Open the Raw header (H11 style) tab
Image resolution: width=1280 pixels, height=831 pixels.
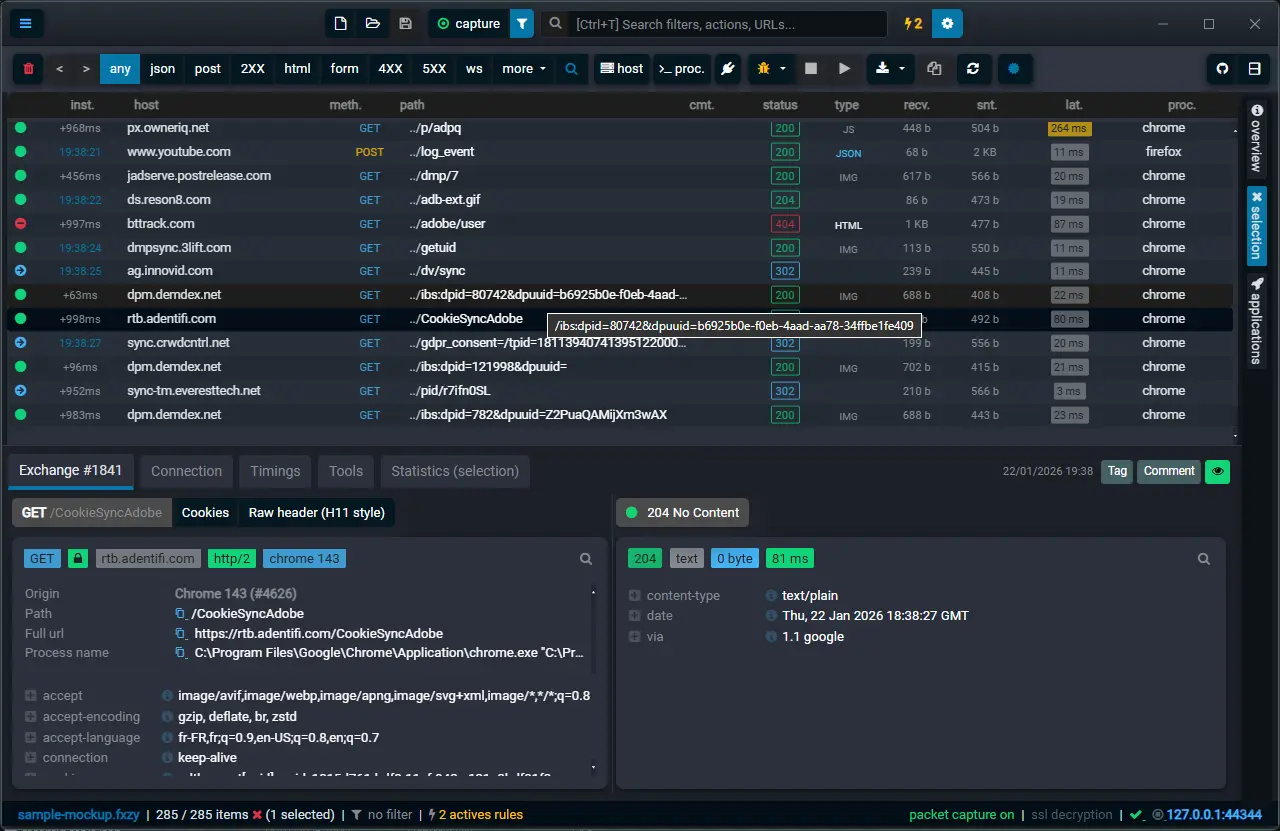316,512
